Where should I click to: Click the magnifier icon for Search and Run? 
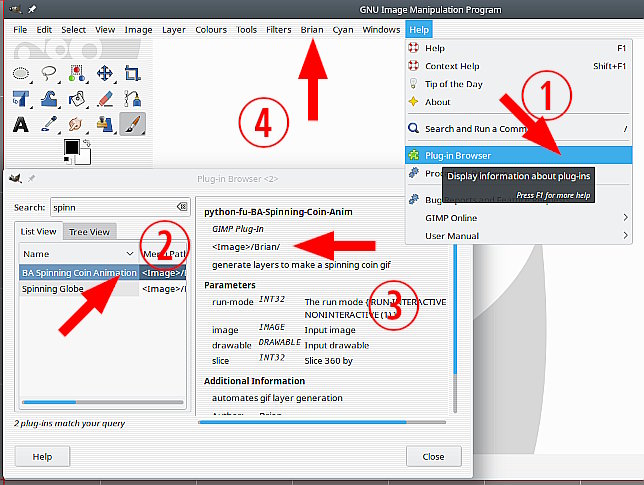coord(414,128)
